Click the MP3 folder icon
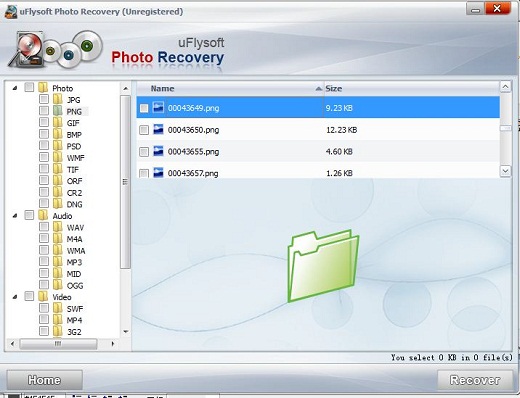This screenshot has width=520, height=398. tap(58, 262)
